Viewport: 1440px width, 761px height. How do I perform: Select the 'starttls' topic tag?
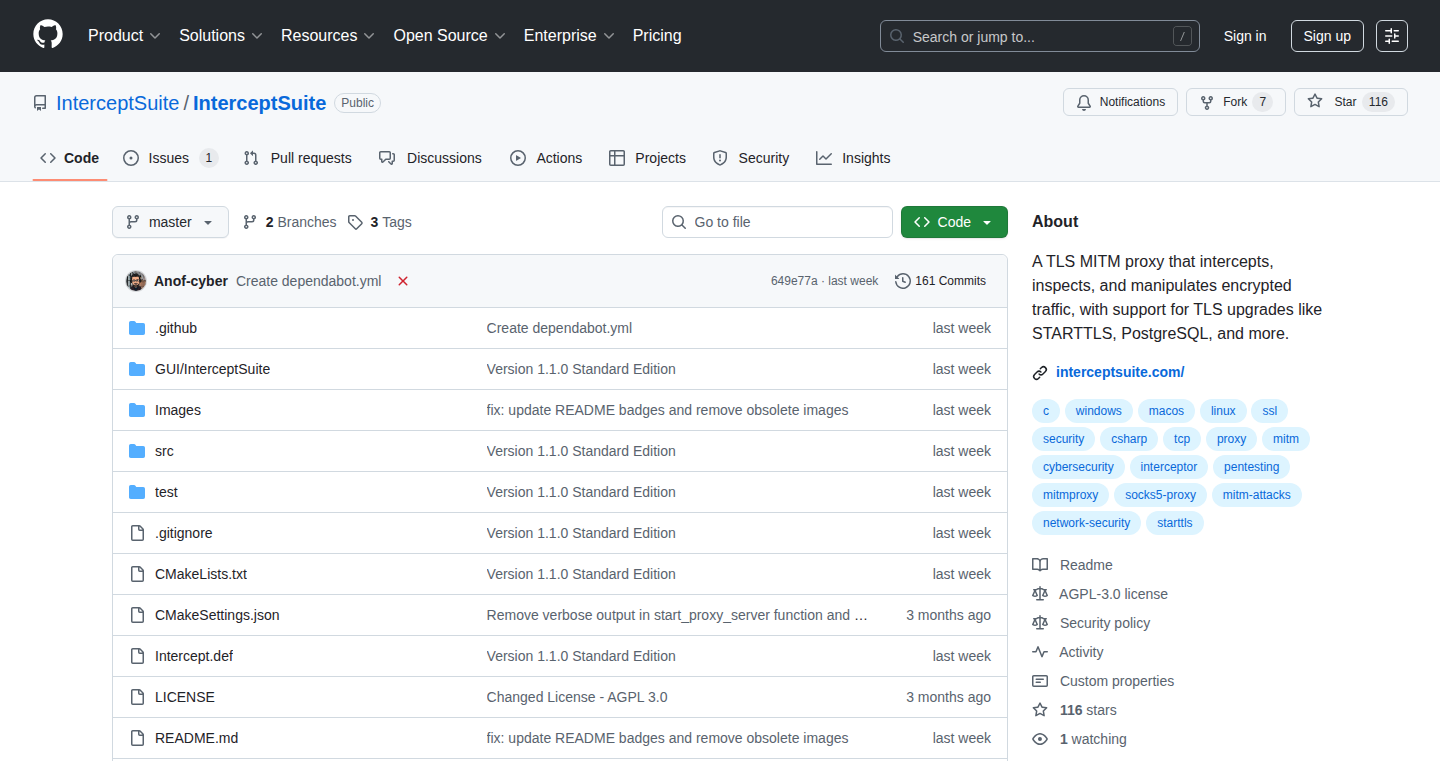(x=1175, y=523)
